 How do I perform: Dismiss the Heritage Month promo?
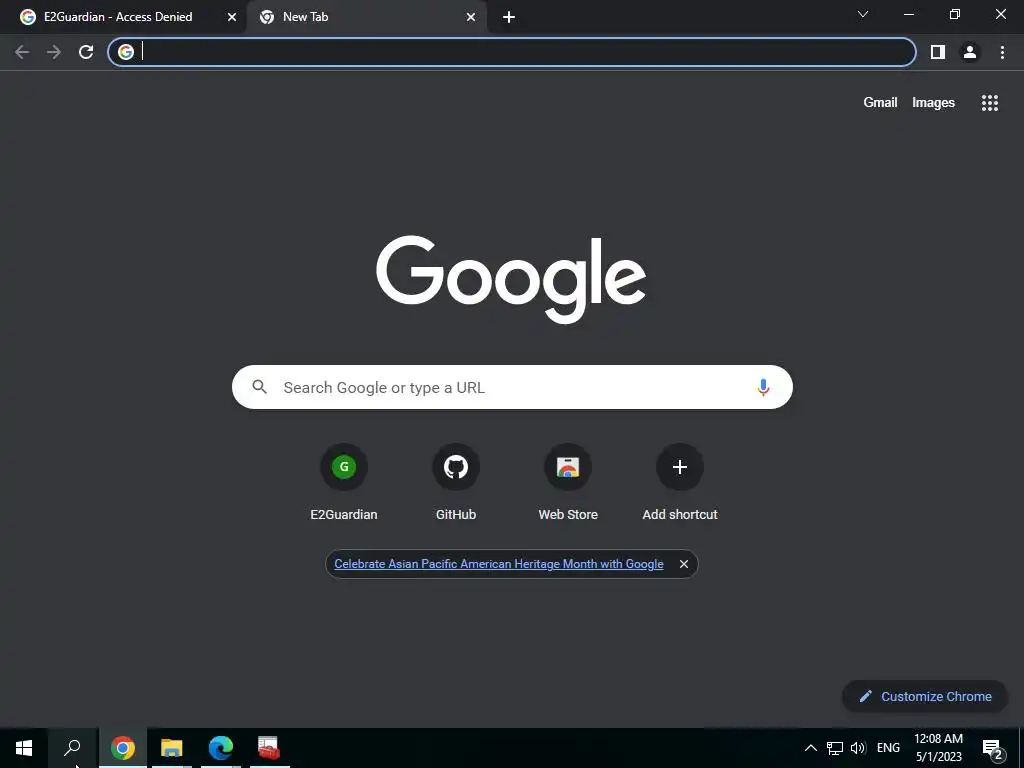pyautogui.click(x=684, y=564)
